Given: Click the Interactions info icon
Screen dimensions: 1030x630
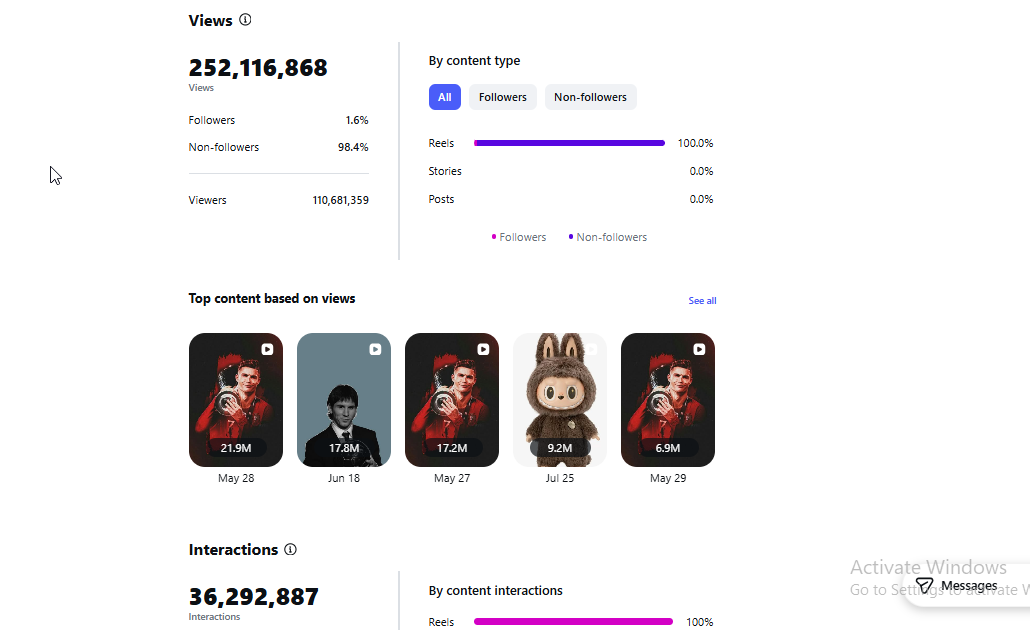Looking at the screenshot, I should click(290, 549).
